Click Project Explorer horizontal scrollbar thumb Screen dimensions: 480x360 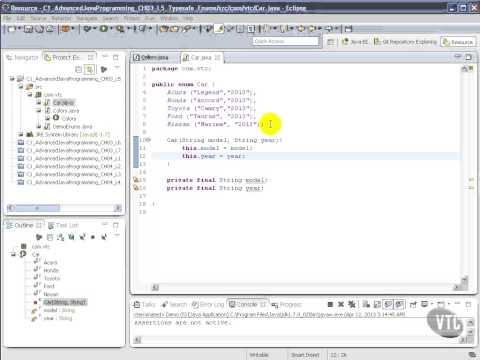pyautogui.click(x=37, y=208)
